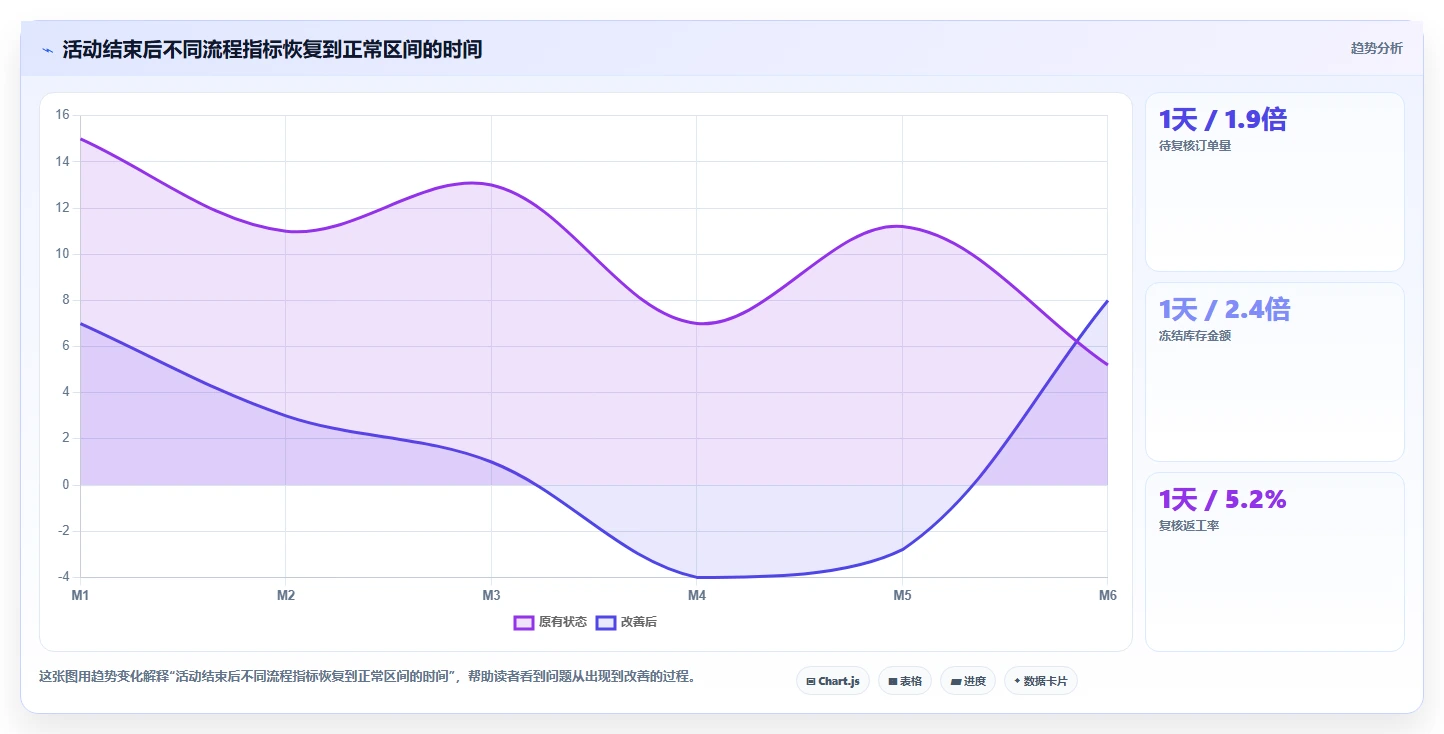Click the 1天 / 1.9倍 value

pos(1222,120)
